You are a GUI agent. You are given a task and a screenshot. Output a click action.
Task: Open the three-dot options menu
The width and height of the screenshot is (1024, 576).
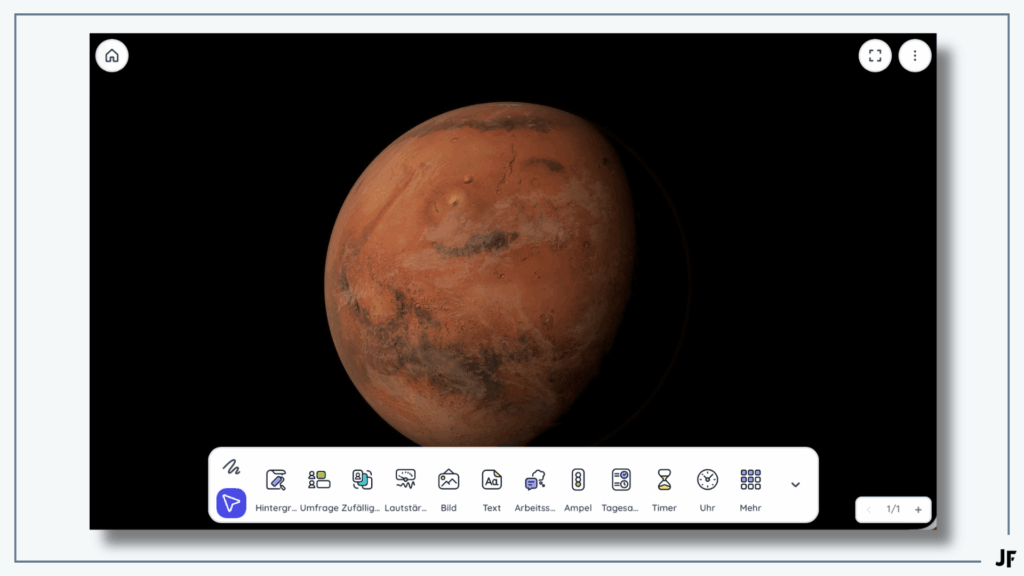[x=915, y=56]
